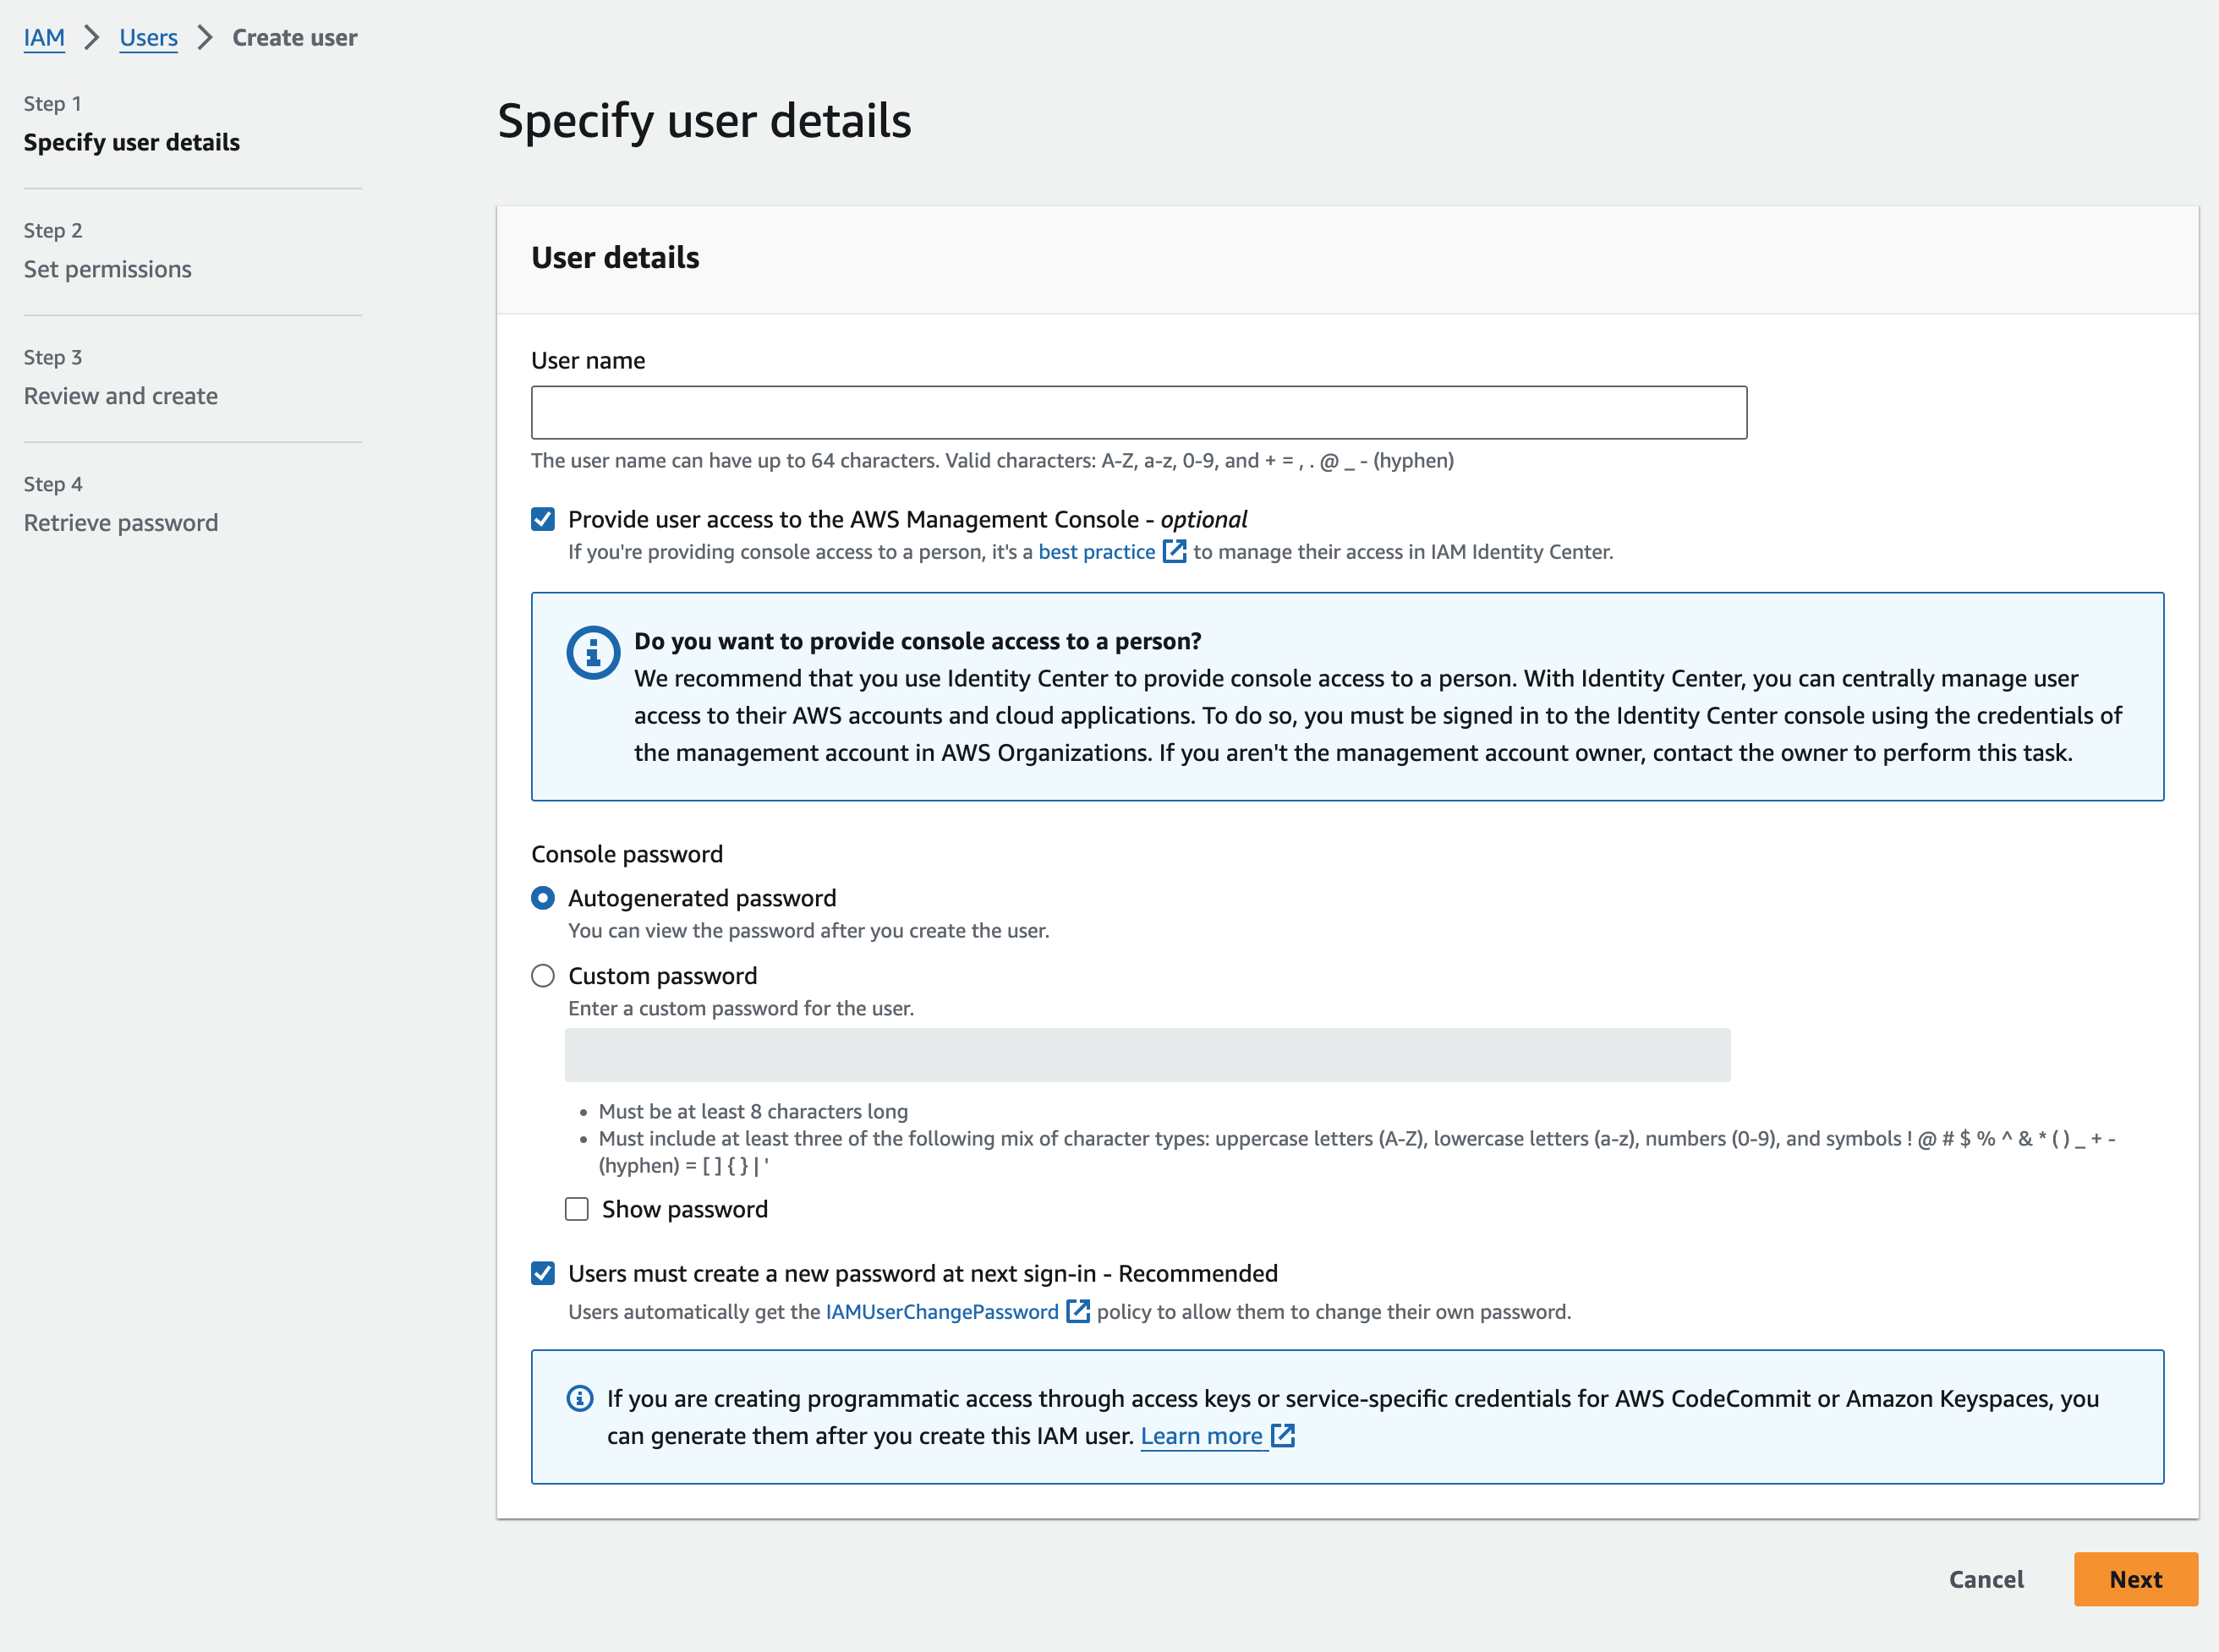Click the external link icon after Learn more
The width and height of the screenshot is (2219, 1652).
pyautogui.click(x=1283, y=1436)
